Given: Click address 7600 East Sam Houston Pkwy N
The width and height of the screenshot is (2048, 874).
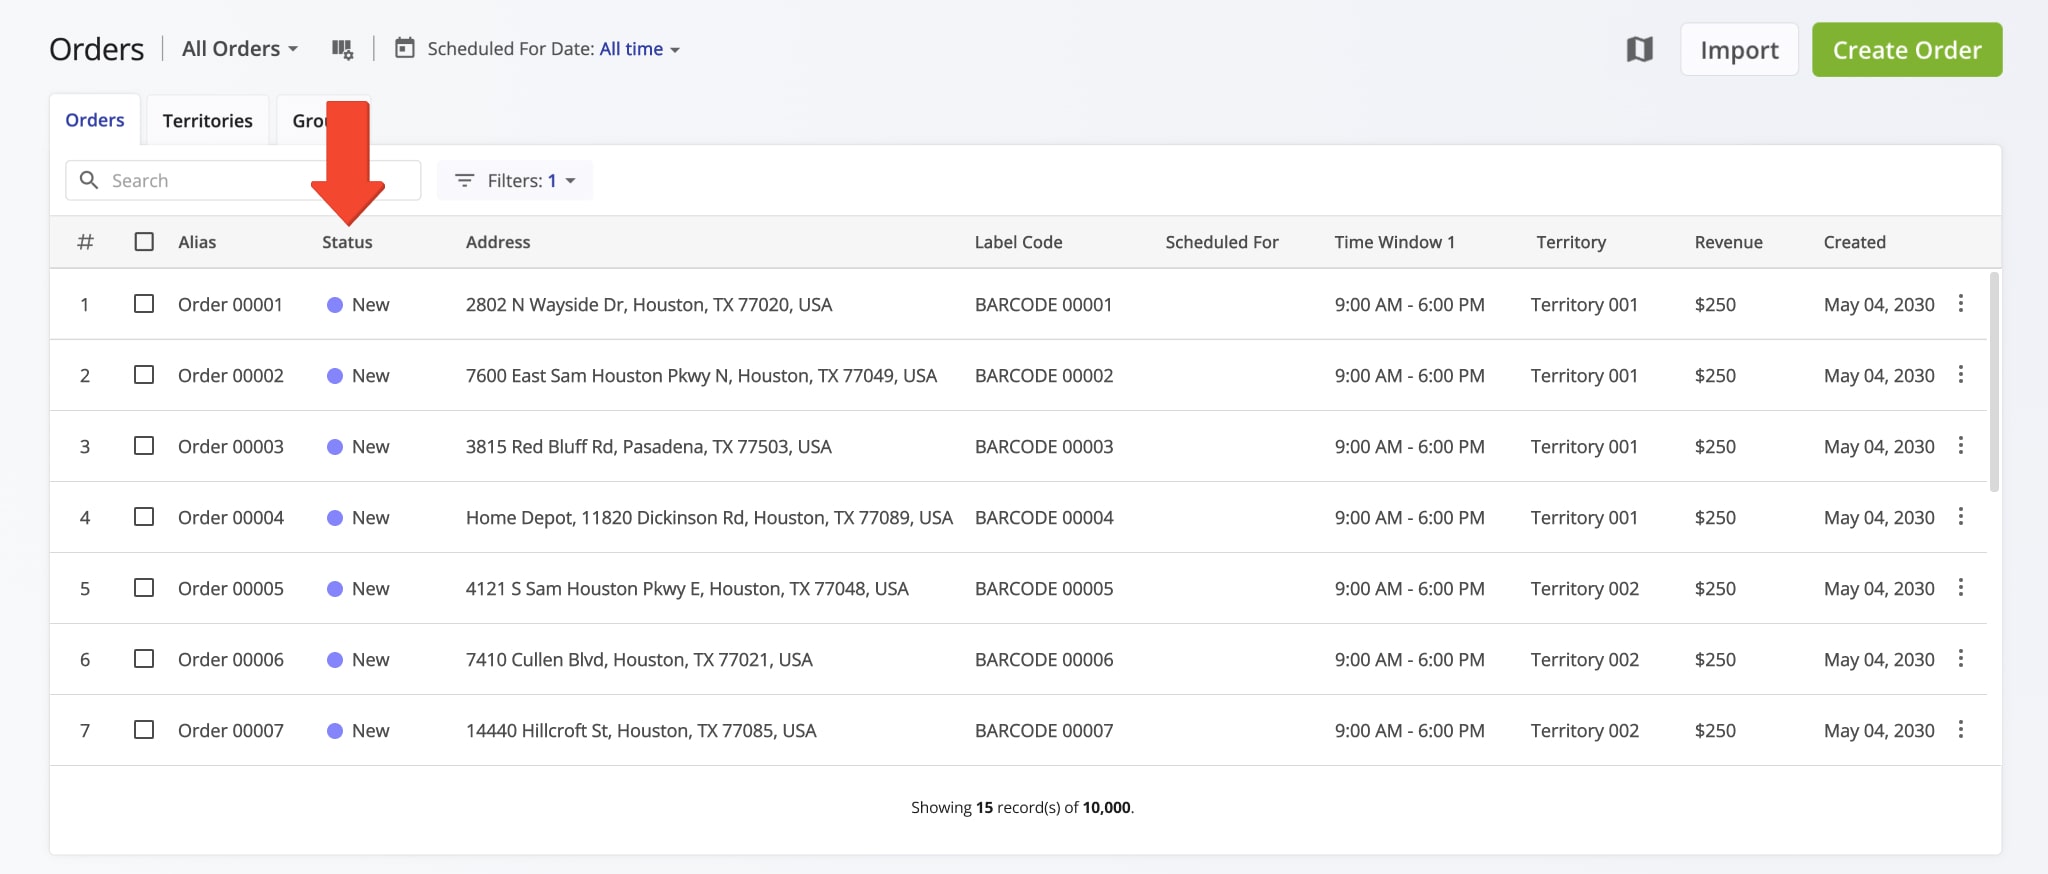Looking at the screenshot, I should tap(701, 376).
